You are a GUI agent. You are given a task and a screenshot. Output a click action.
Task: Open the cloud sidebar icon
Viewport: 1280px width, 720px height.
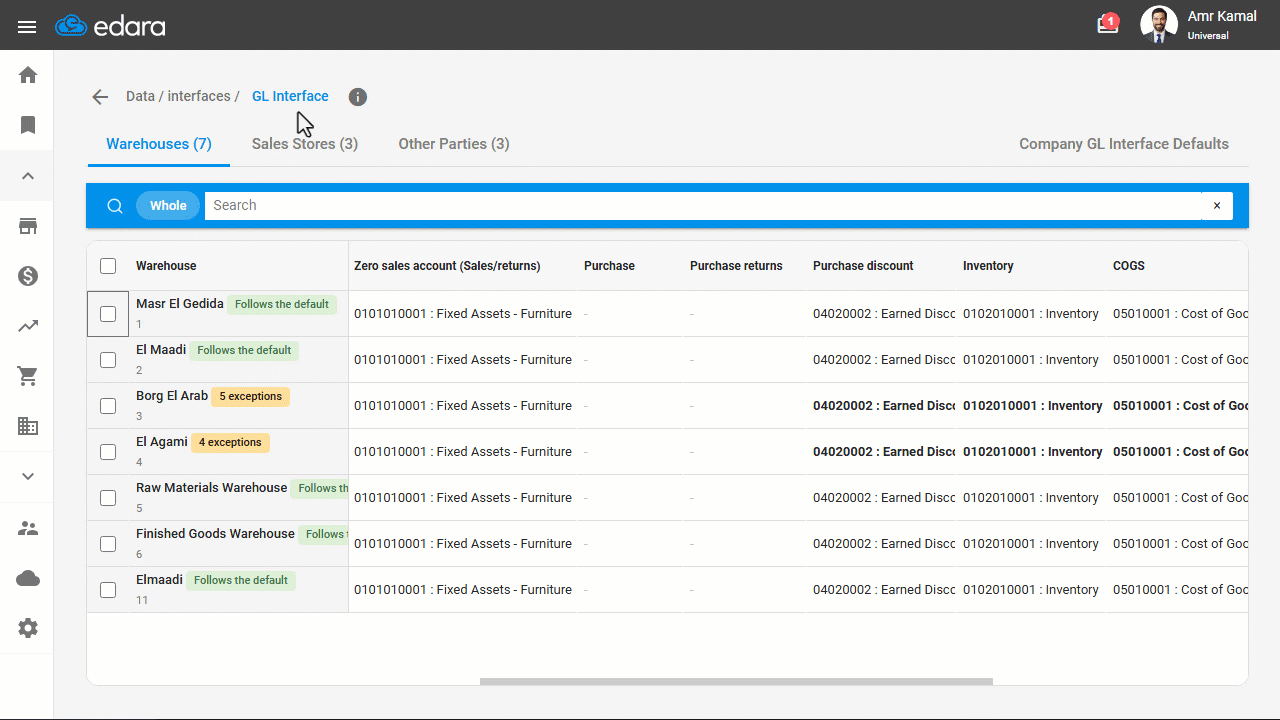(28, 578)
